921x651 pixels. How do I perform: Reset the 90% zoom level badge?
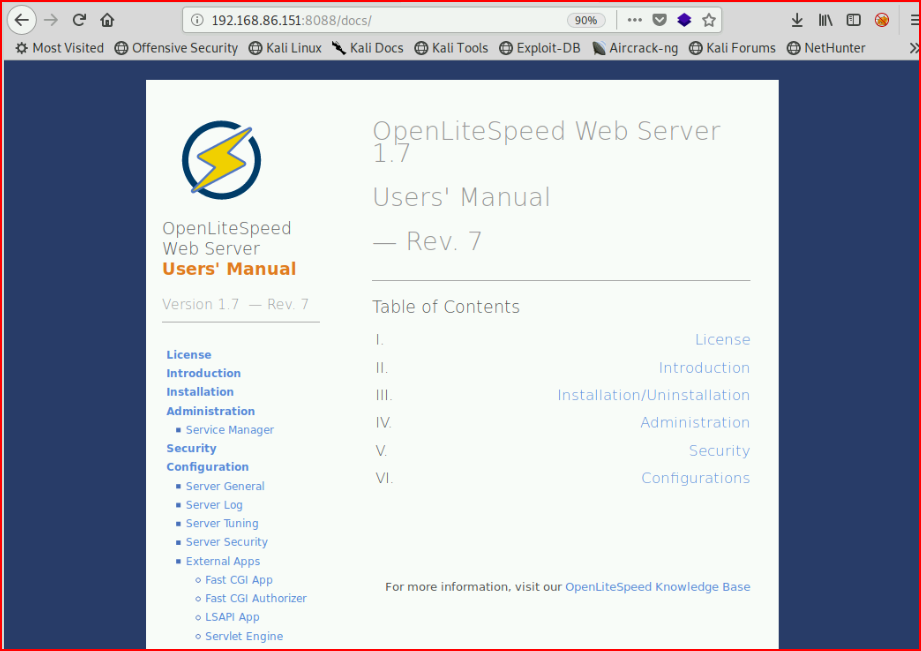[586, 20]
